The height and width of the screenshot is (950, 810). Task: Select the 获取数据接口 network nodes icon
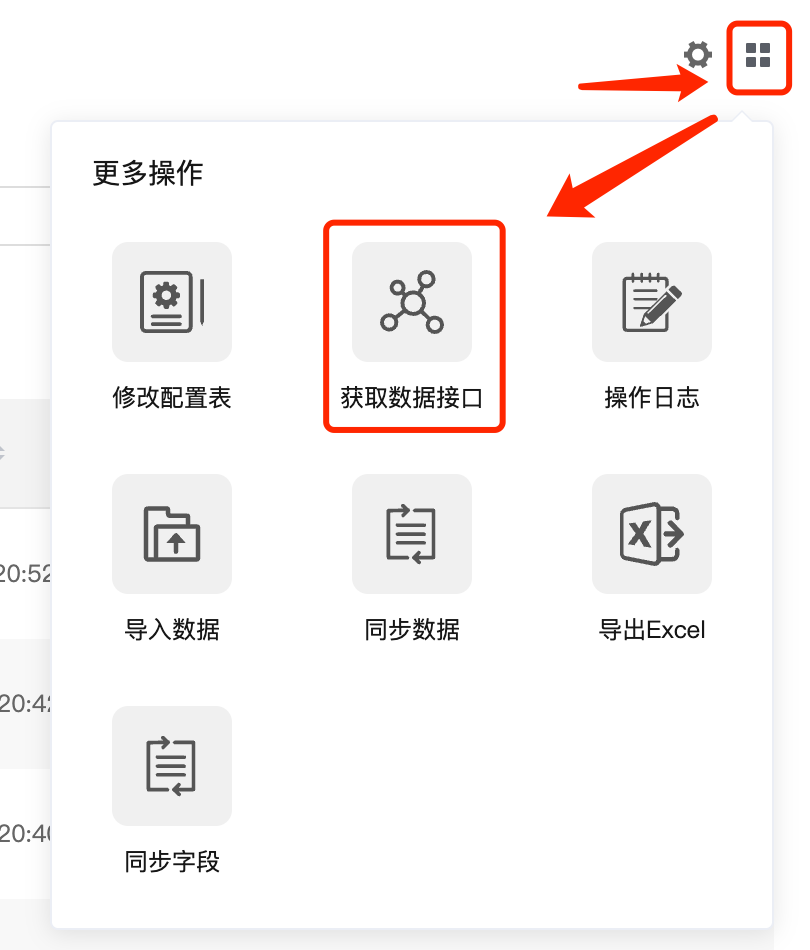(x=412, y=302)
